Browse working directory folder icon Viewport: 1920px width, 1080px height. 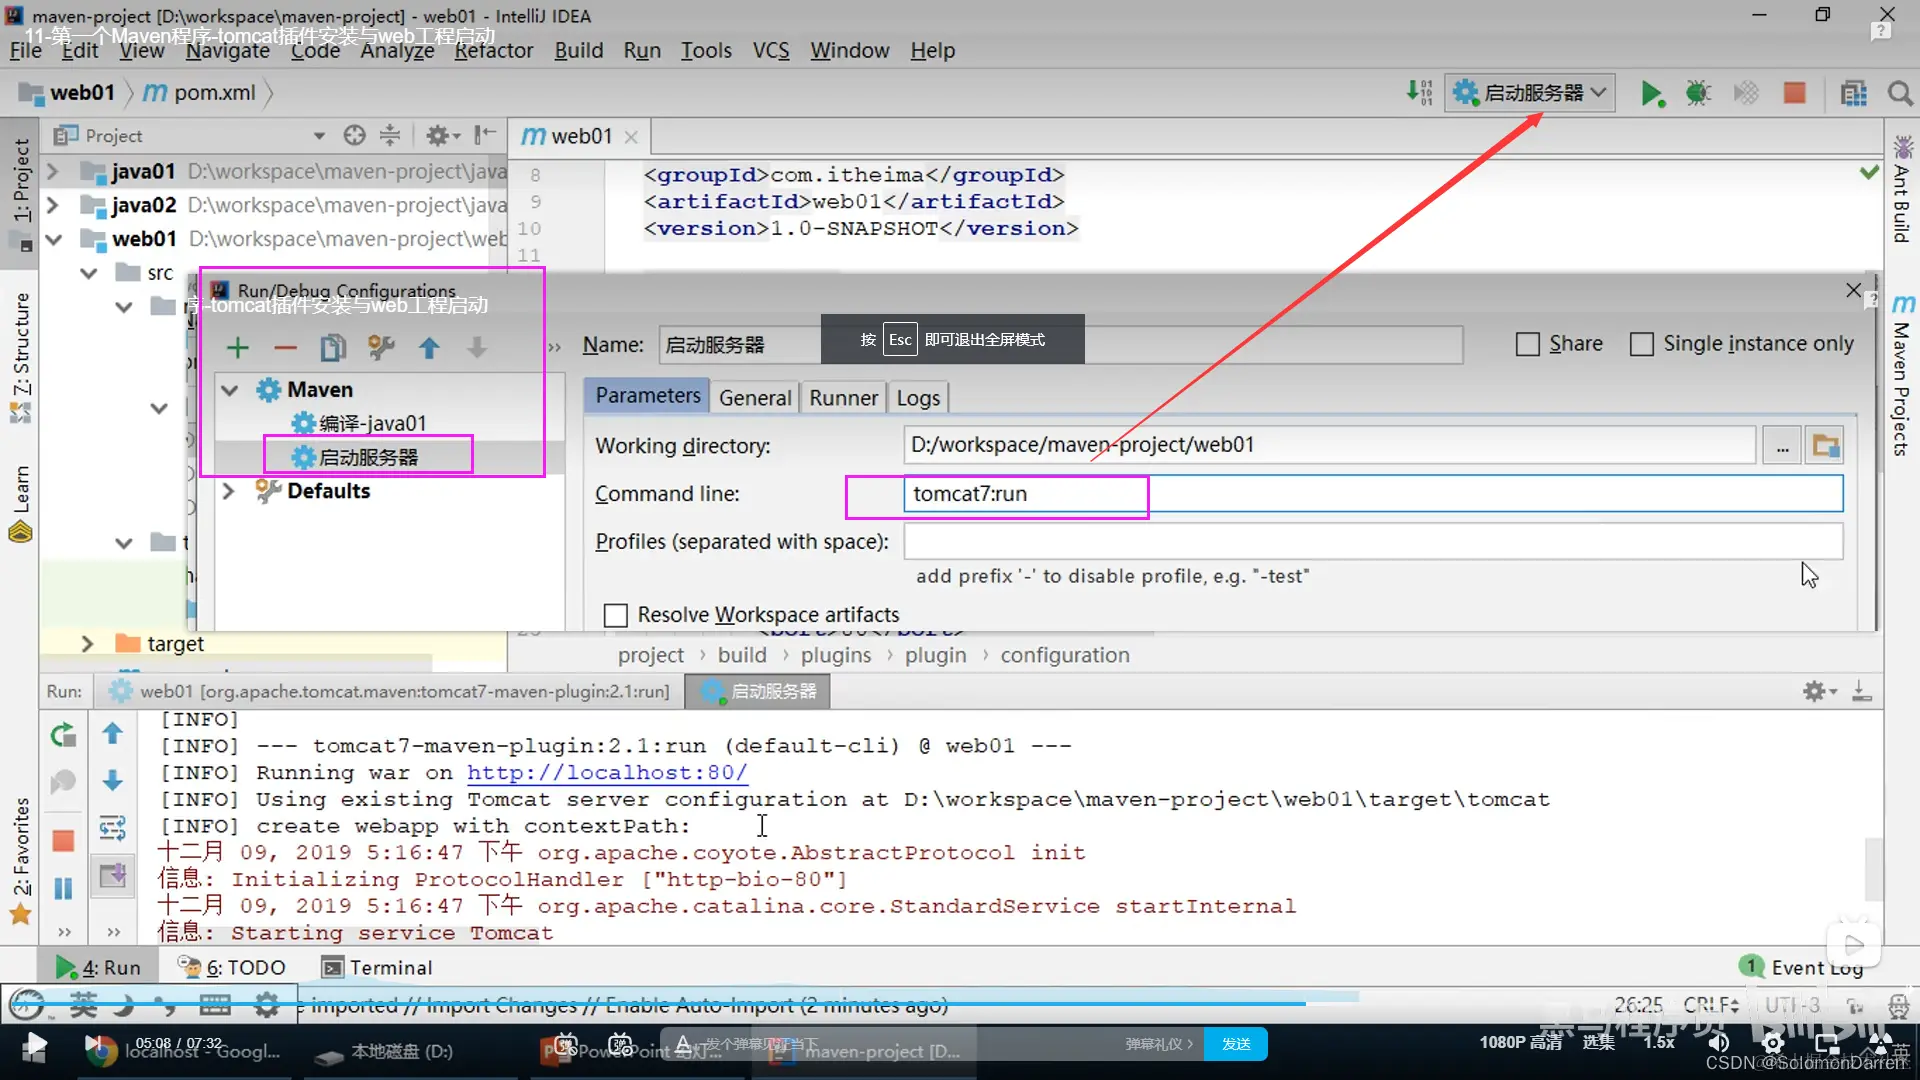click(1825, 446)
